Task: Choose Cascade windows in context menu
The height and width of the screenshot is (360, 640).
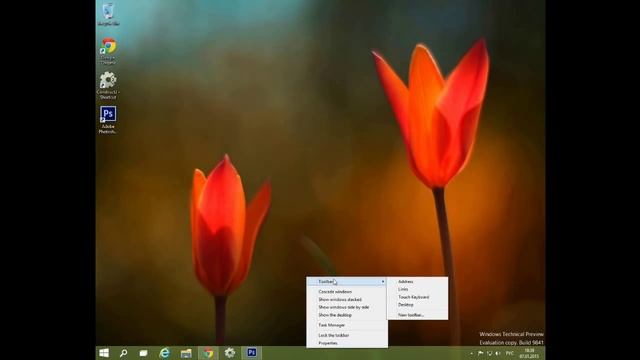Action: [x=346, y=292]
